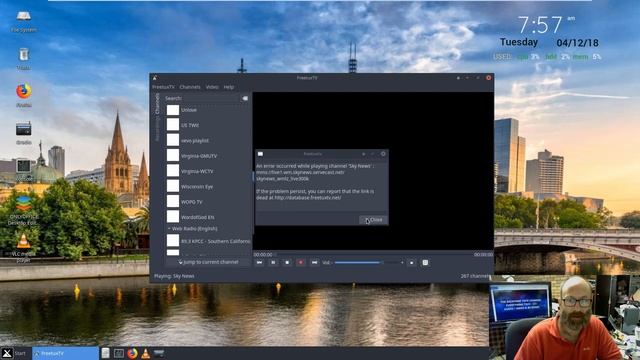This screenshot has height=360, width=640.
Task: Click the desktop clock widget showing 7:57
Action: [546, 25]
